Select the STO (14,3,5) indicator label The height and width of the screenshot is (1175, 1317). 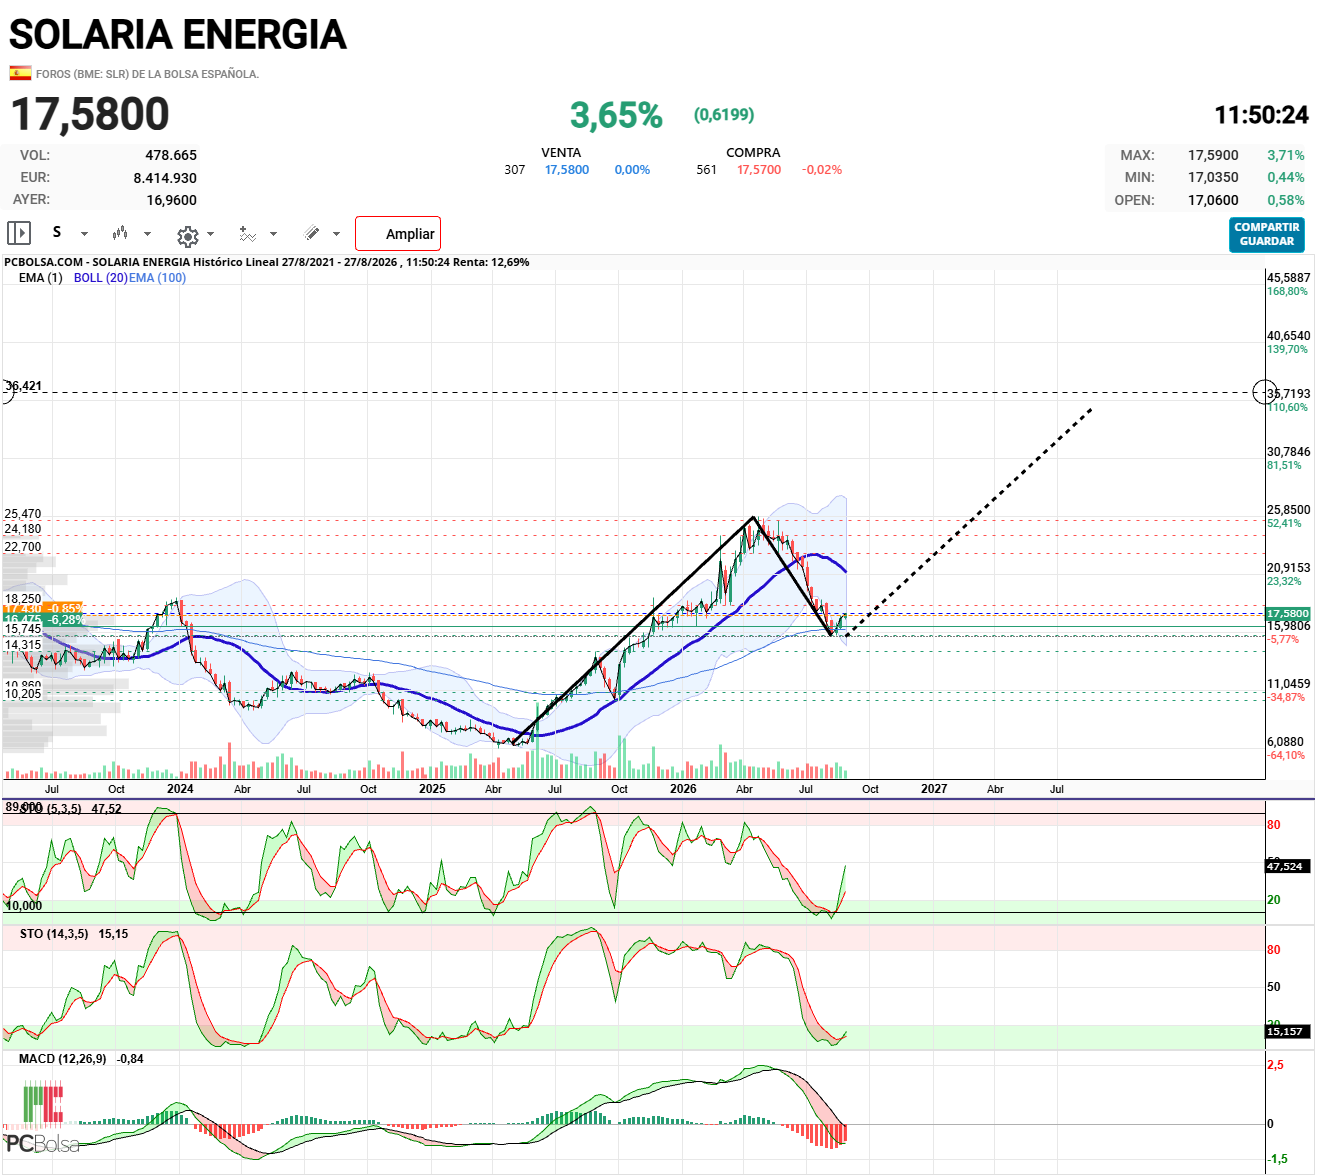(54, 934)
